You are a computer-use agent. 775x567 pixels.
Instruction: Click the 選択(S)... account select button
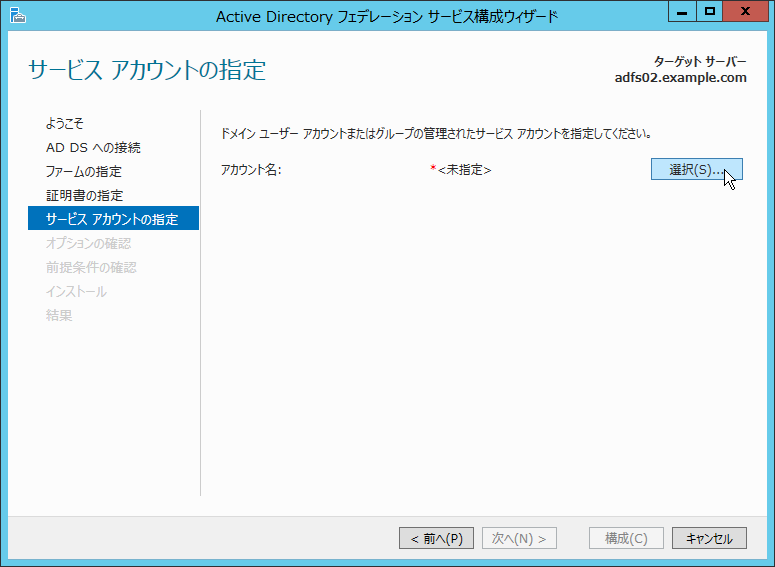click(696, 169)
